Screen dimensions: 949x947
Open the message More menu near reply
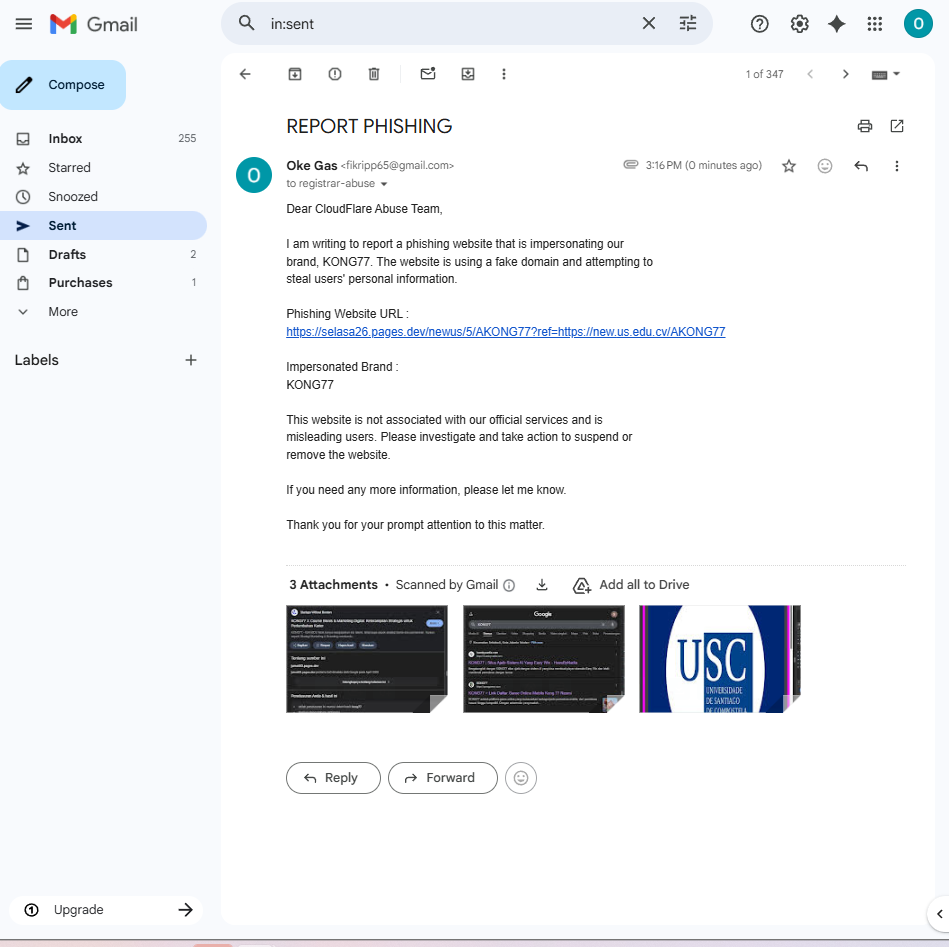point(896,166)
